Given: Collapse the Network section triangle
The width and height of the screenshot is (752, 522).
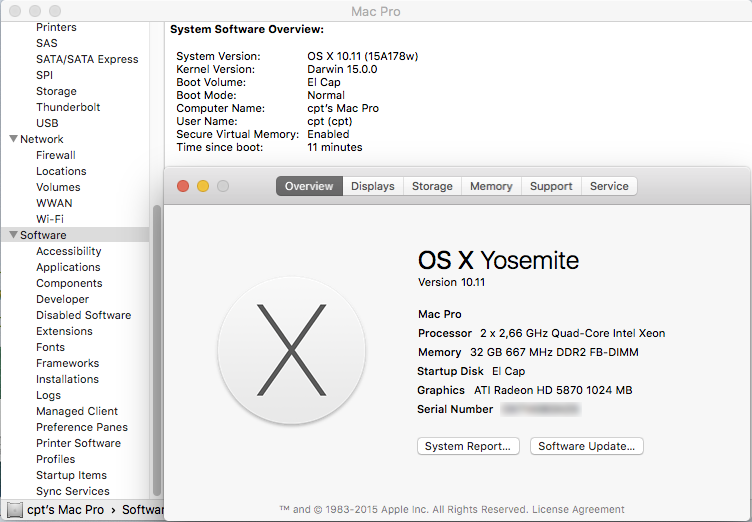Looking at the screenshot, I should coord(13,139).
